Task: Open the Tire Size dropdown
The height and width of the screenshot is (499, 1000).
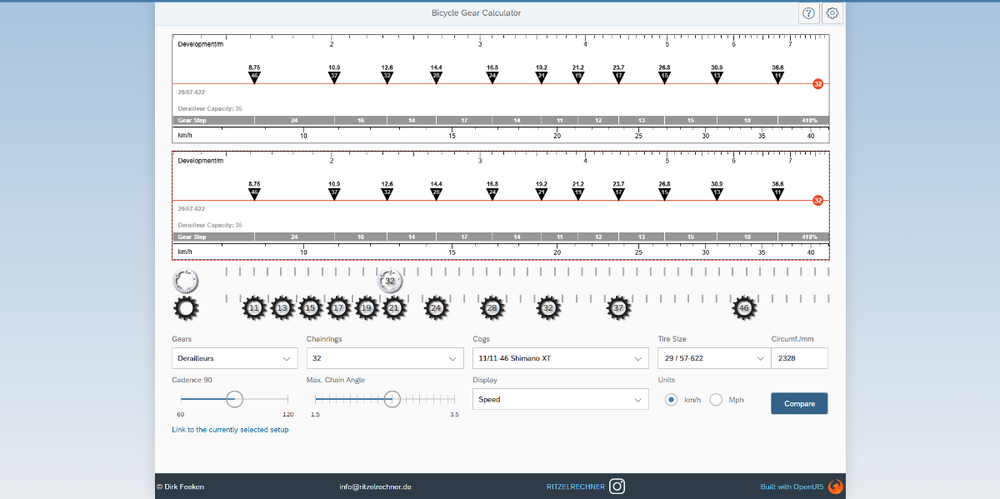Action: point(710,358)
